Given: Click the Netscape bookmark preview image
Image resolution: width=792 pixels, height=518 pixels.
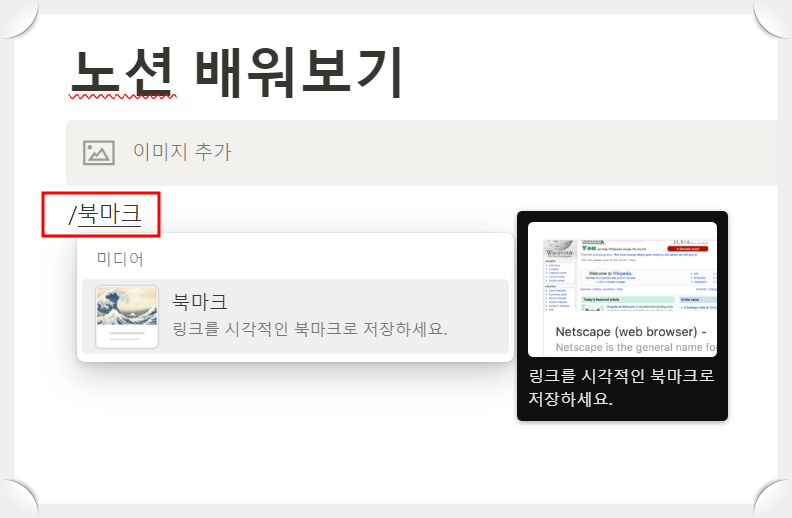Looking at the screenshot, I should click(x=622, y=289).
